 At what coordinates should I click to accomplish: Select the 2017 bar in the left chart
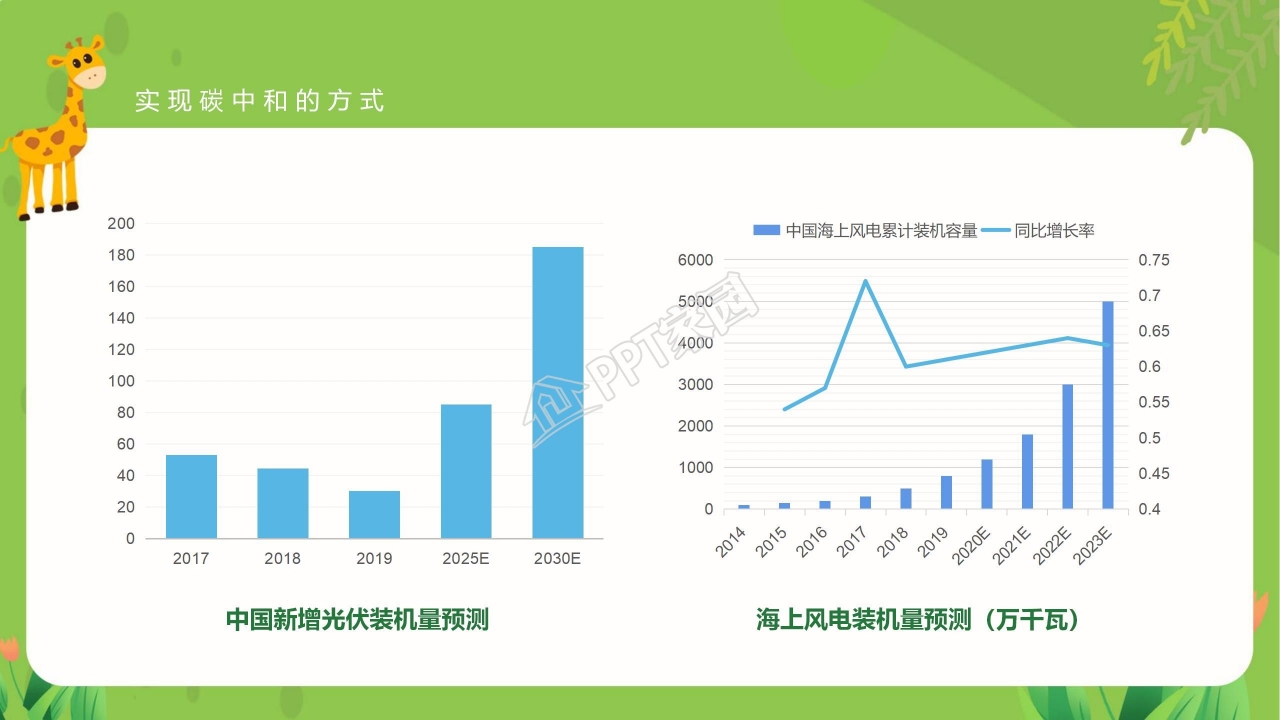click(x=192, y=495)
